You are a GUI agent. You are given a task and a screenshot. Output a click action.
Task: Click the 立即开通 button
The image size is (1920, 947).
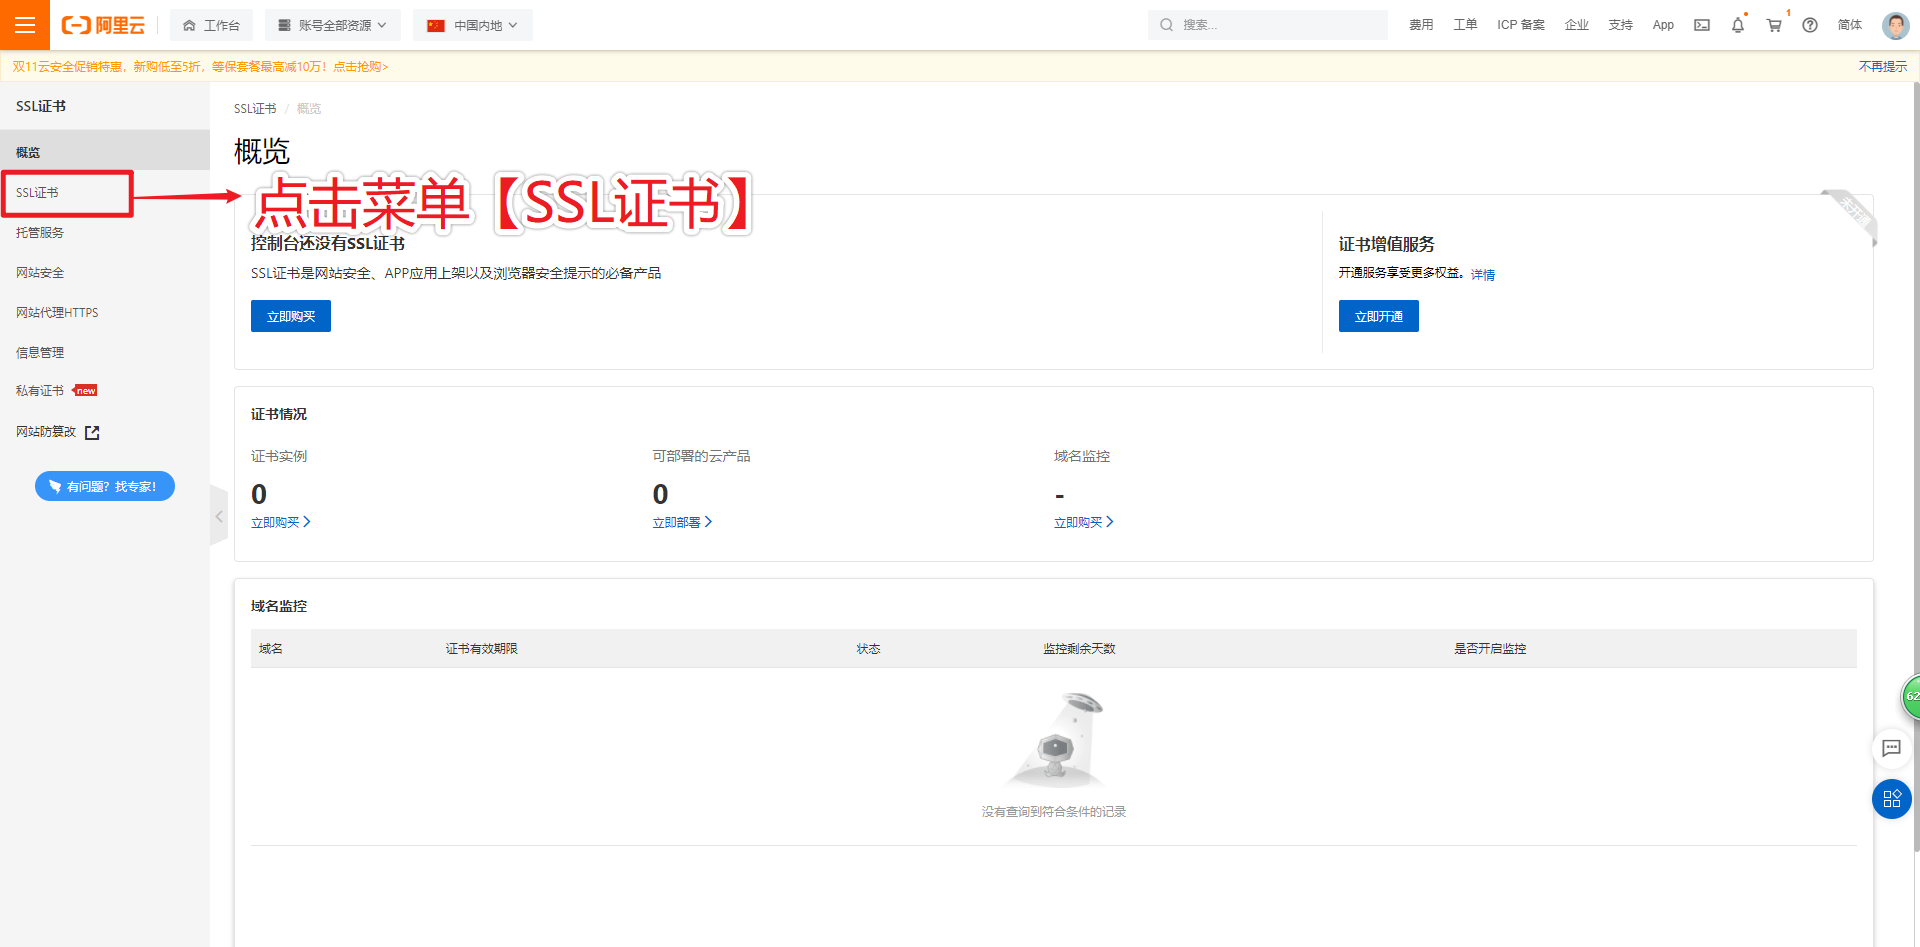coord(1379,316)
